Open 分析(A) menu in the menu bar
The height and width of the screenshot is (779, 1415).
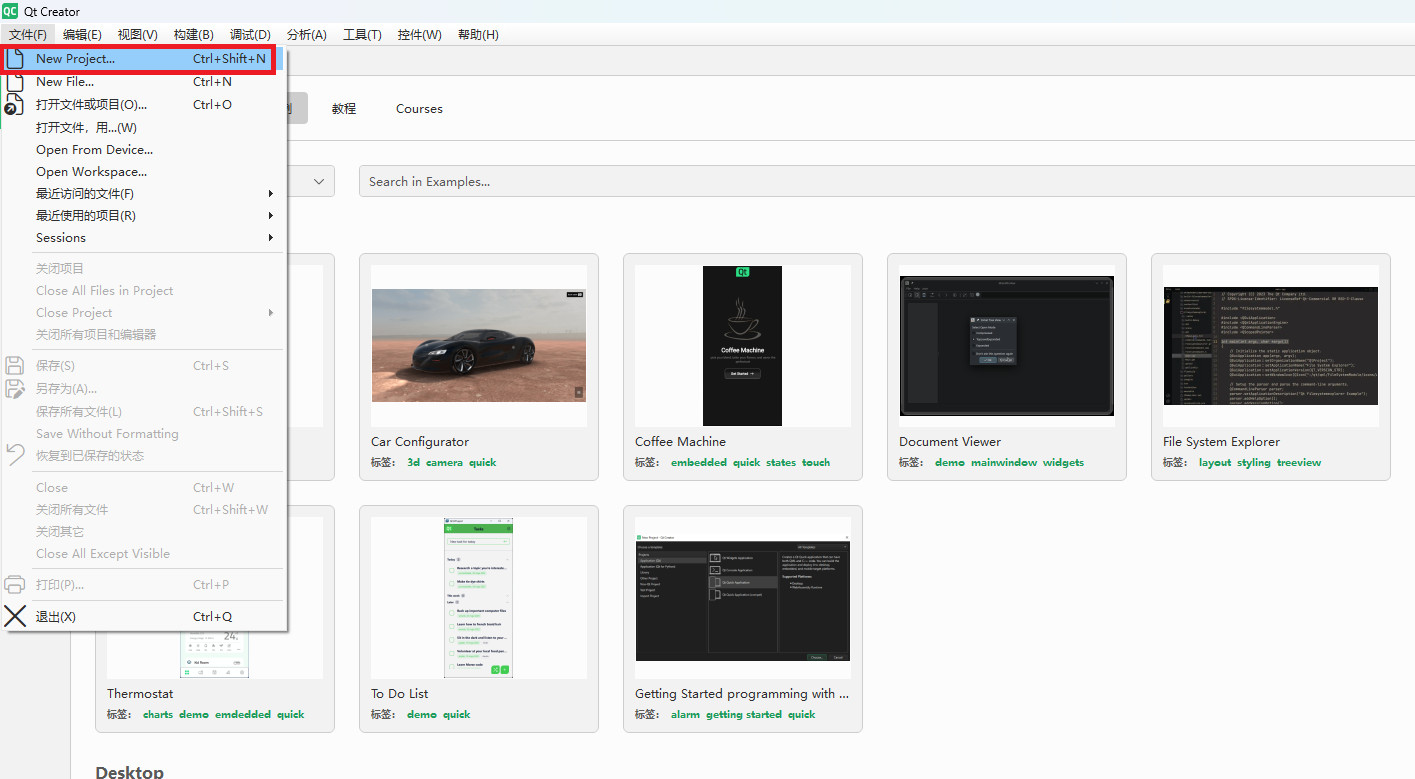306,35
